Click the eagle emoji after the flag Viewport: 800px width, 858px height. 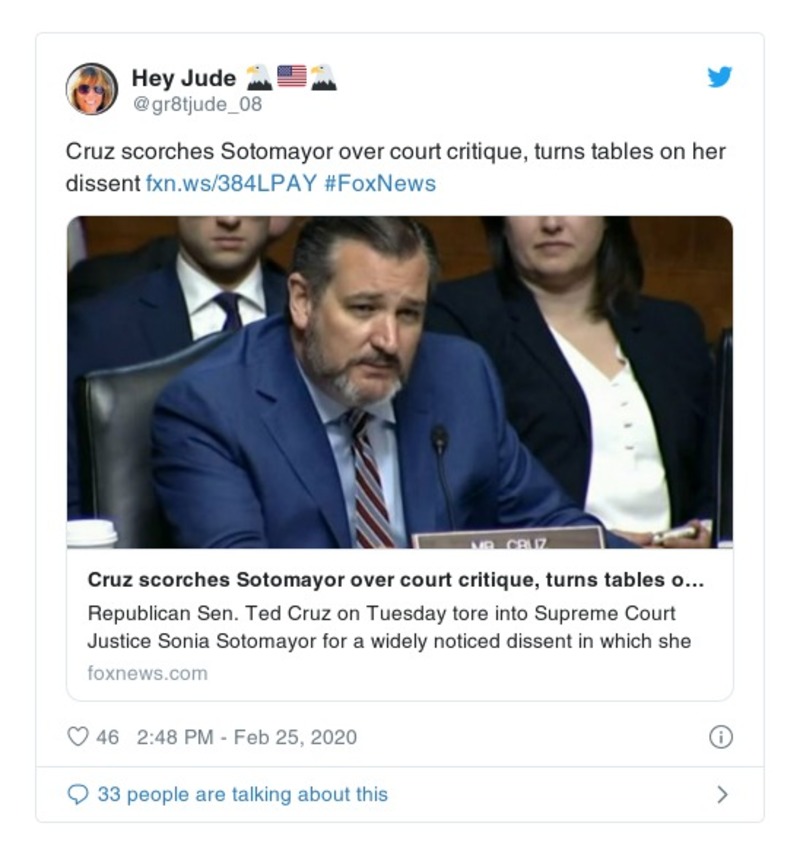point(323,76)
